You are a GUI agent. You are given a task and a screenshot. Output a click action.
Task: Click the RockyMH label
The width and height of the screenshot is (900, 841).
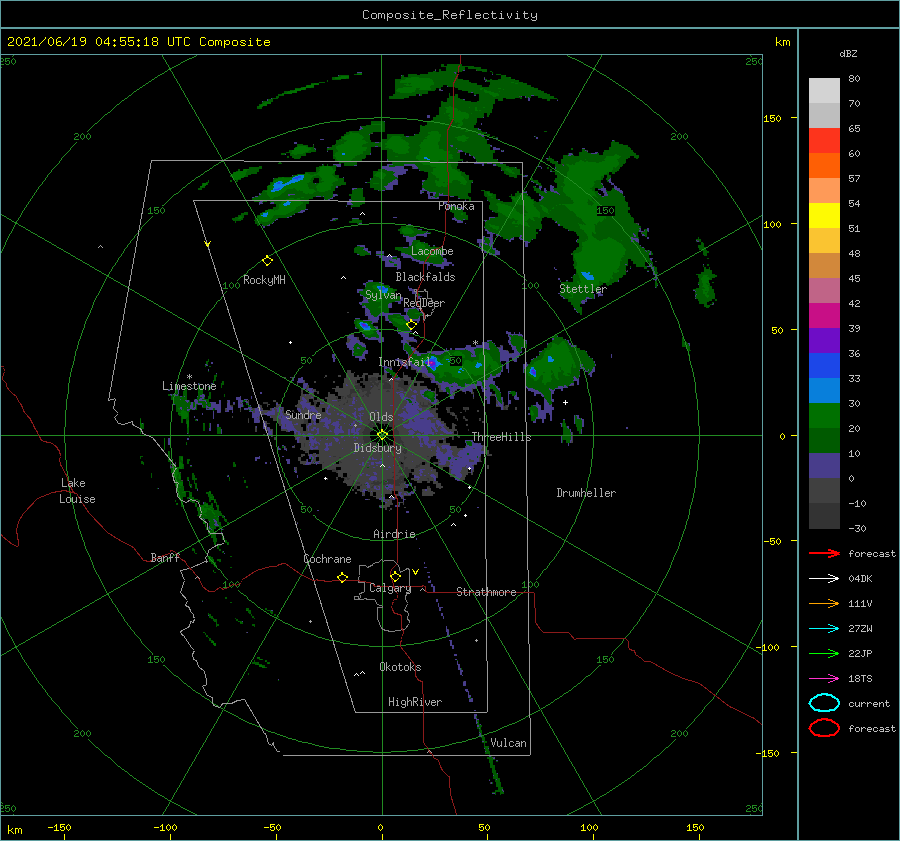264,280
